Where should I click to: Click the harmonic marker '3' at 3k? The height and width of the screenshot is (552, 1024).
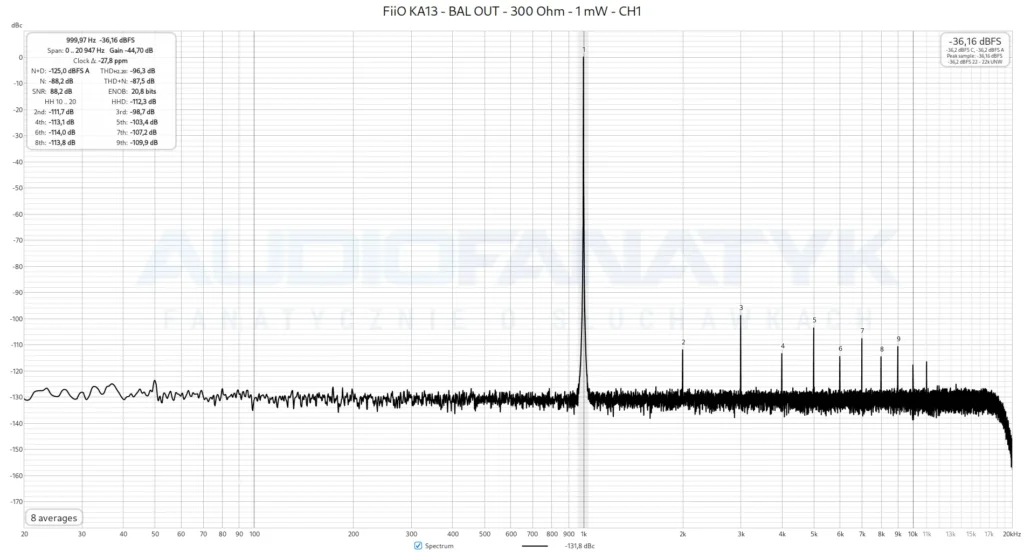pos(741,308)
